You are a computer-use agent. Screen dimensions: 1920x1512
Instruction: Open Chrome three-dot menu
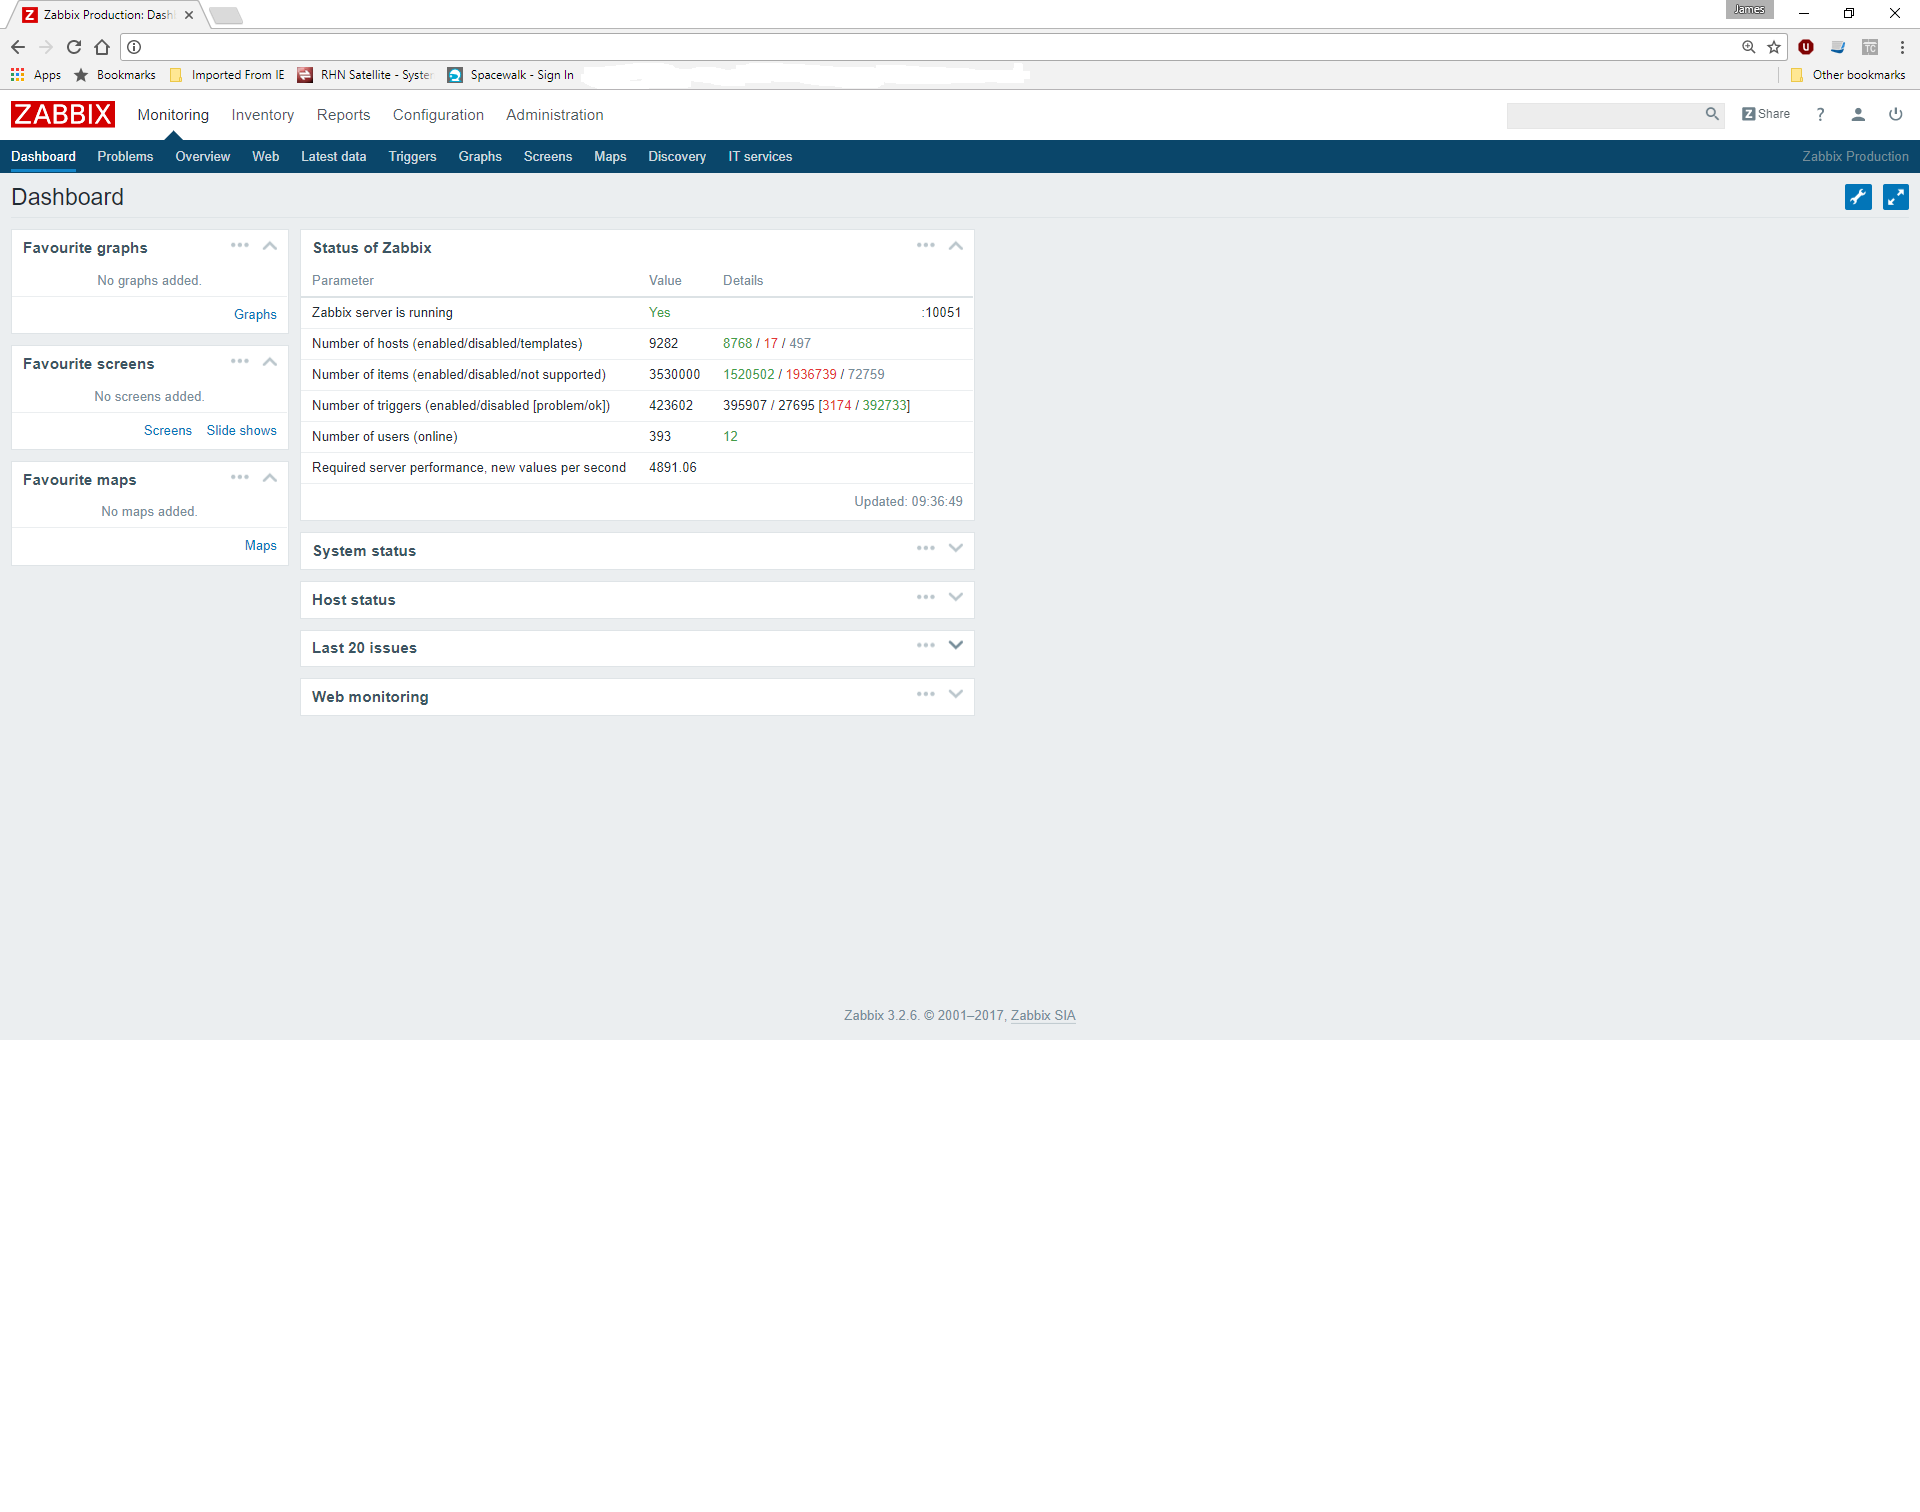(1902, 47)
